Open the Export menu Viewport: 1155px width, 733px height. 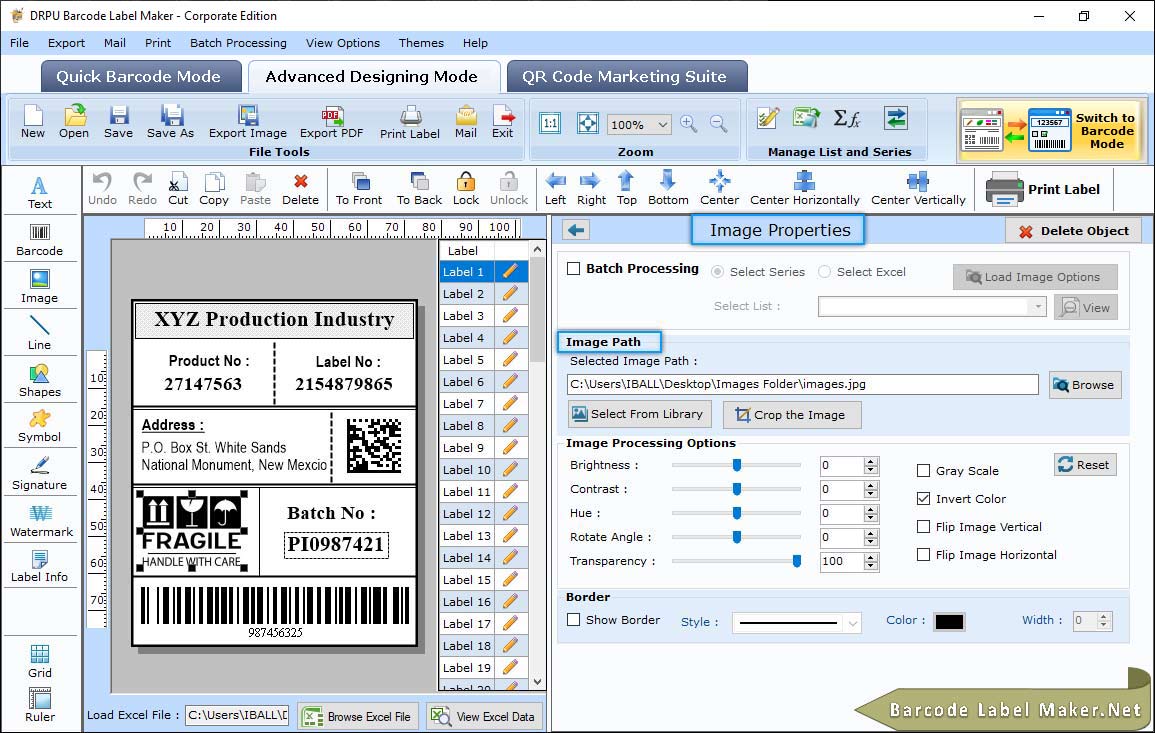tap(66, 43)
